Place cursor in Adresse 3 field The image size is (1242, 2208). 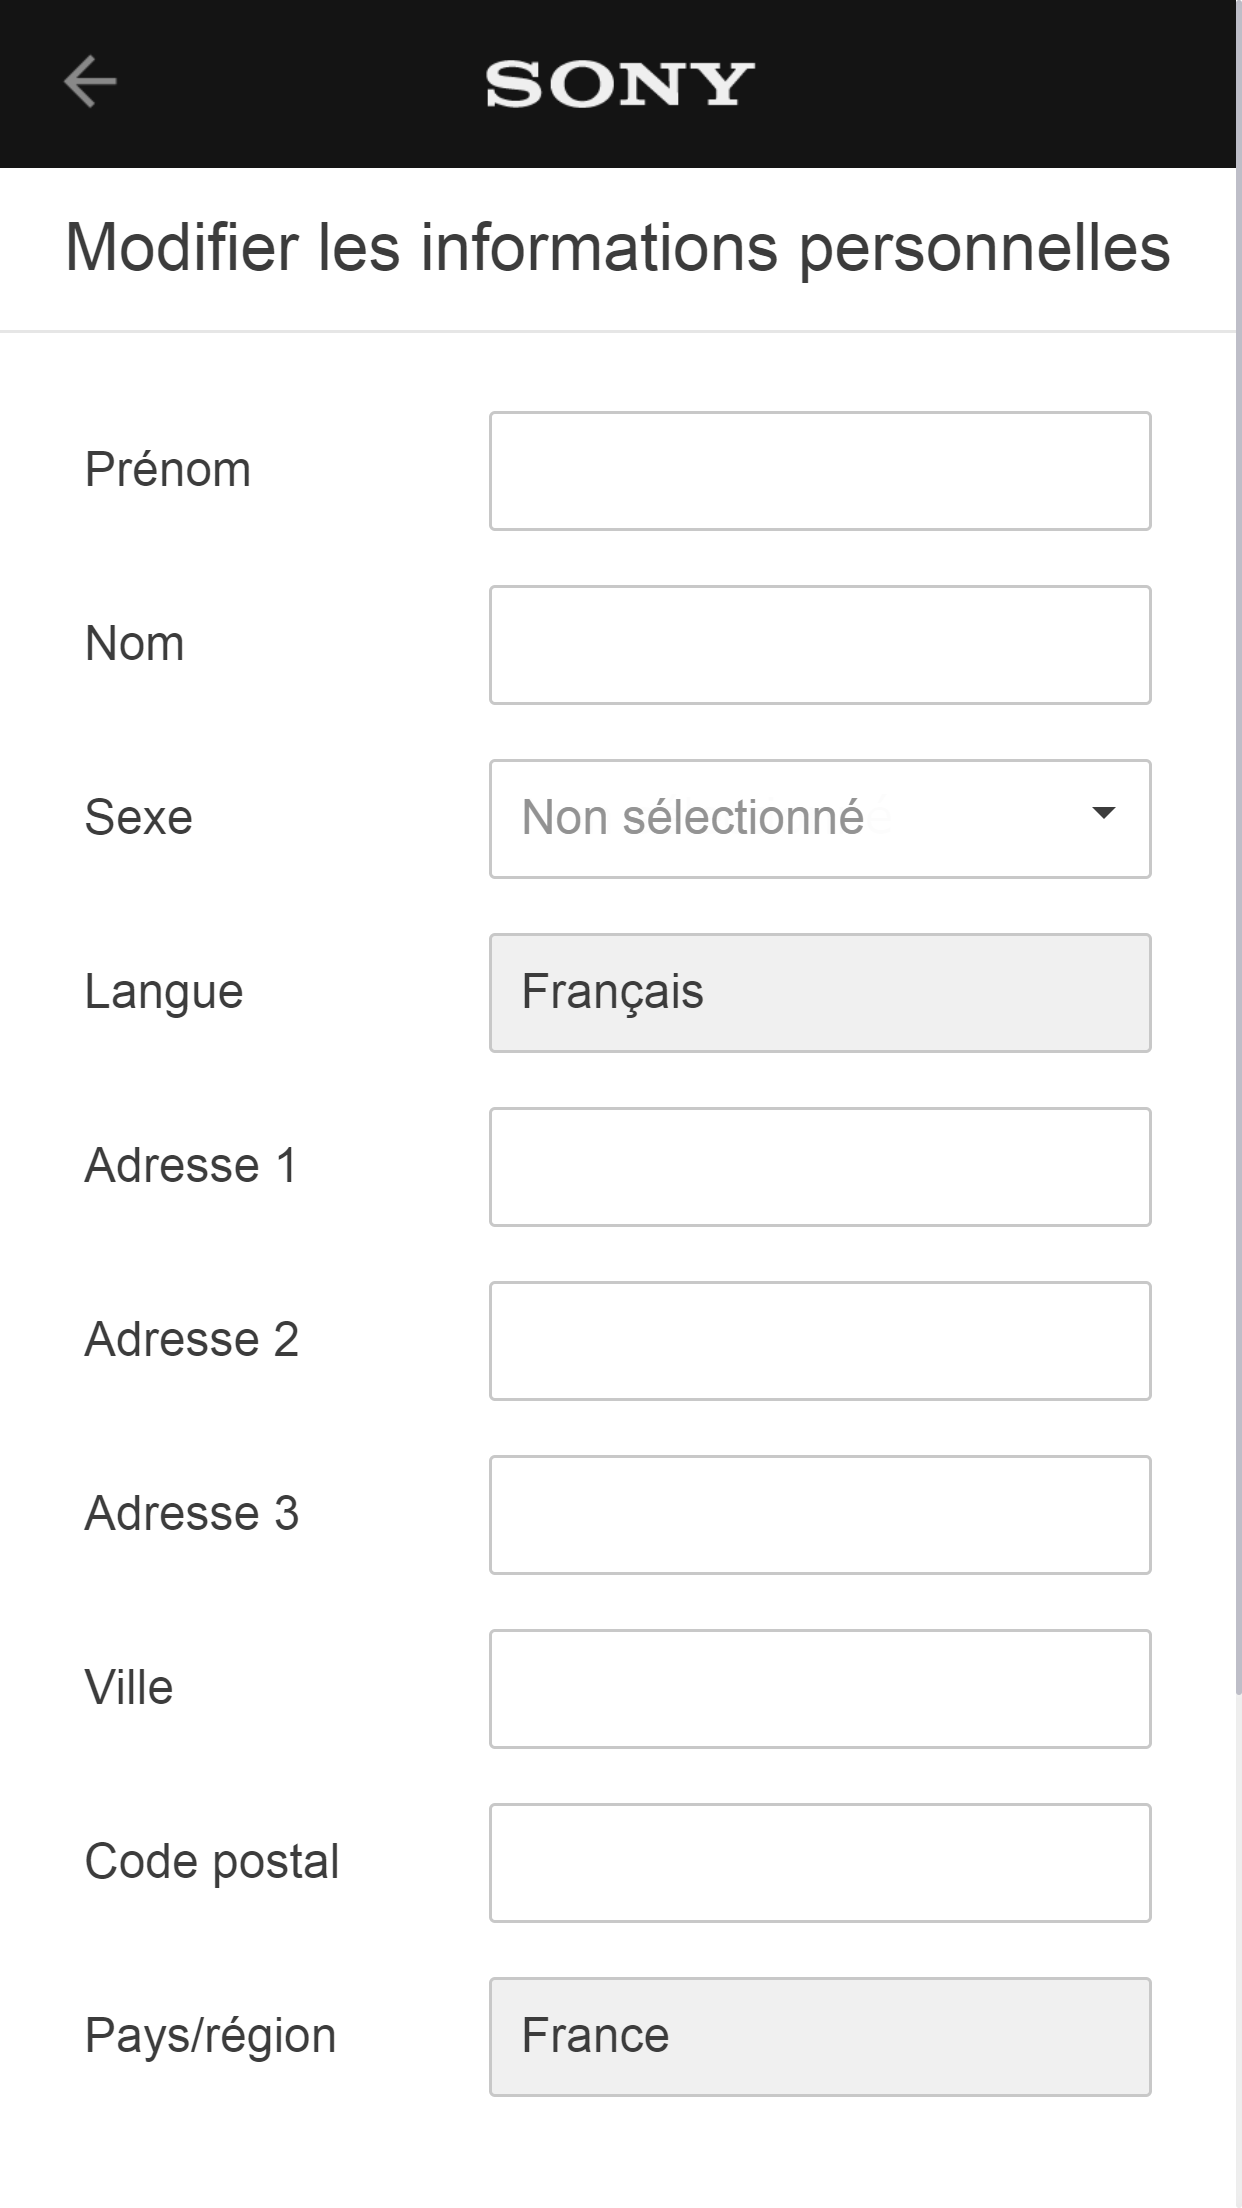820,1515
